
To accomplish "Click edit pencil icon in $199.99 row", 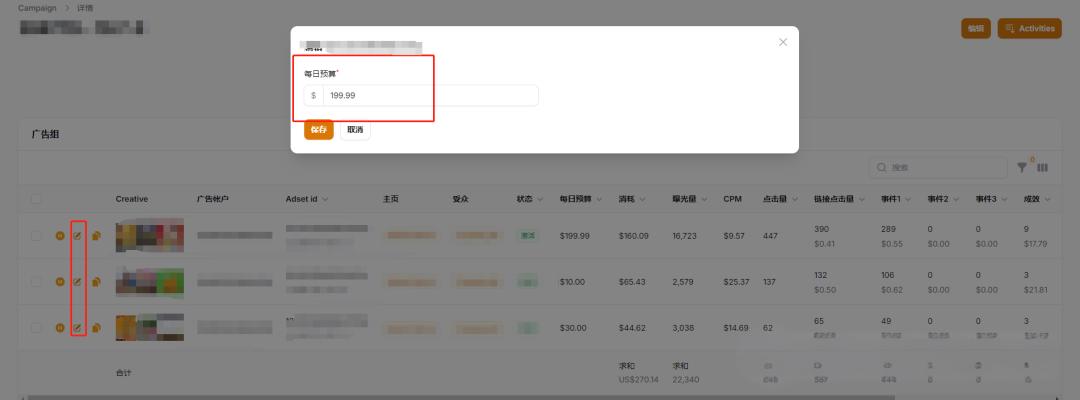I will click(78, 236).
